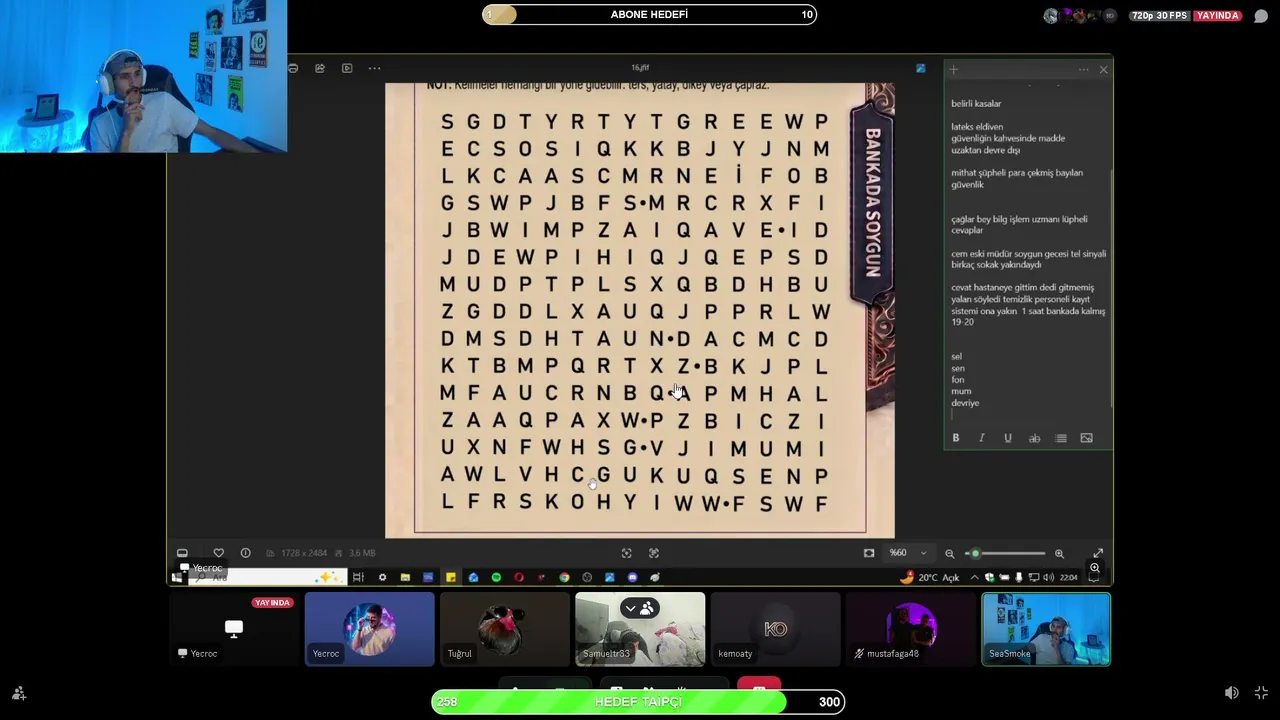Select the Yecroc screen share tile
1280x720 pixels.
pos(234,629)
